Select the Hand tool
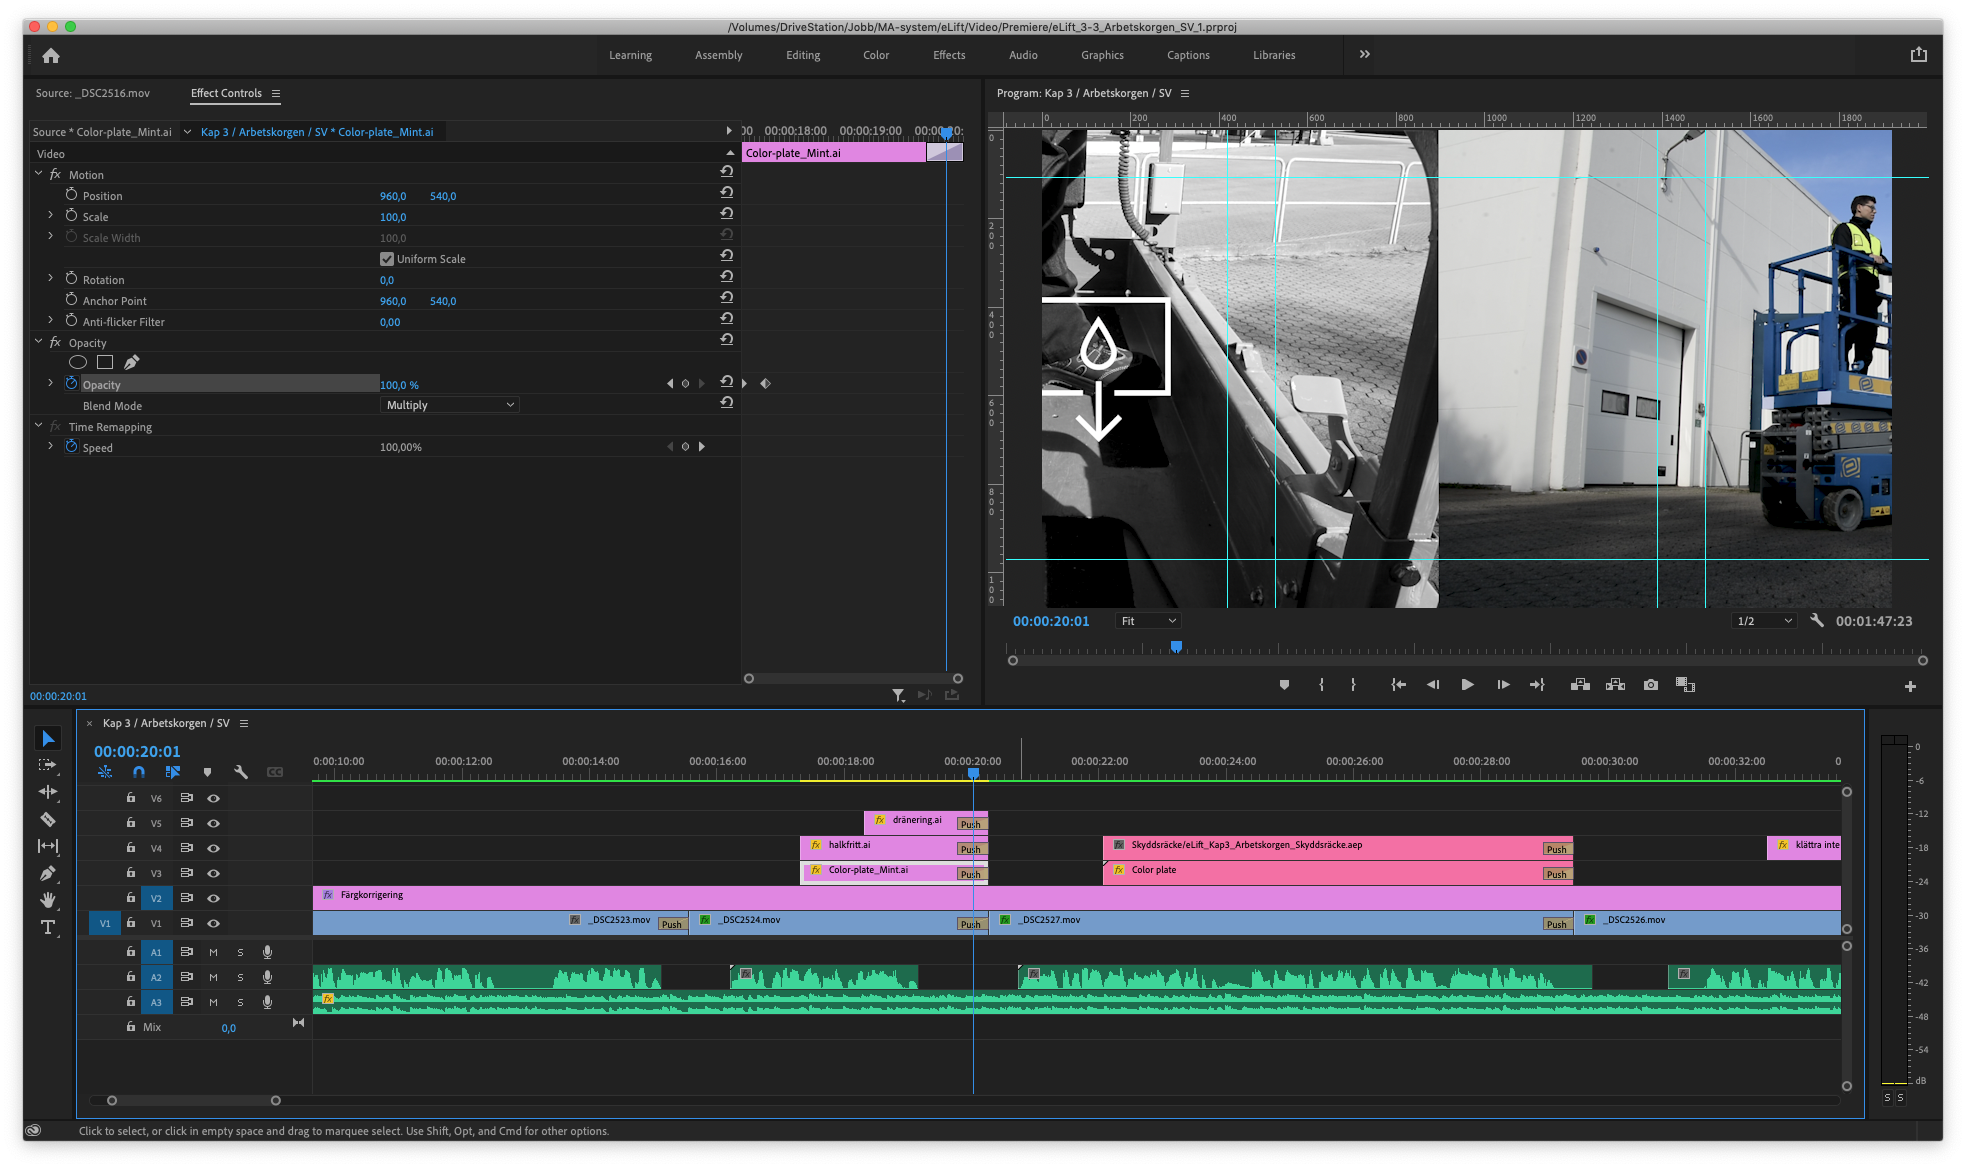The width and height of the screenshot is (1966, 1168). click(x=47, y=900)
